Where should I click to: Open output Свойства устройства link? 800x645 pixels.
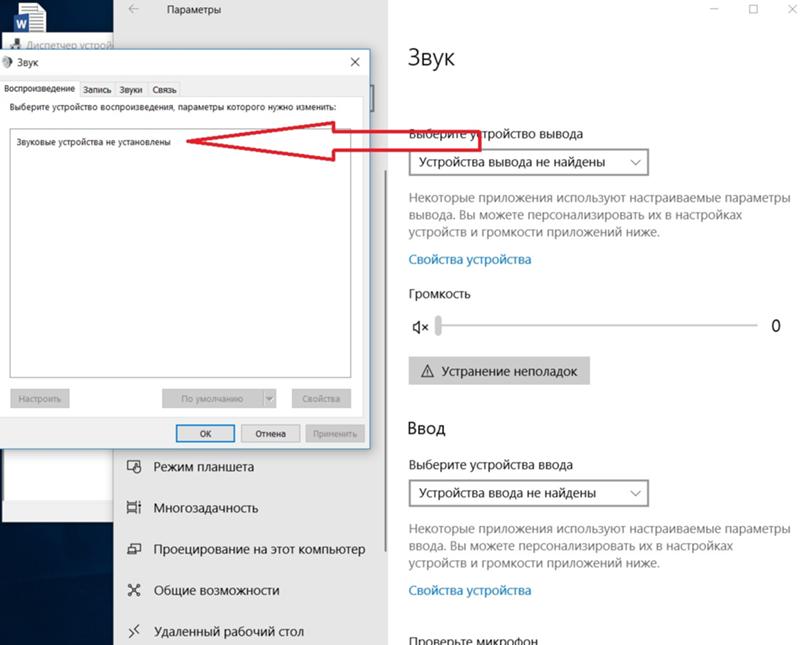(x=470, y=260)
